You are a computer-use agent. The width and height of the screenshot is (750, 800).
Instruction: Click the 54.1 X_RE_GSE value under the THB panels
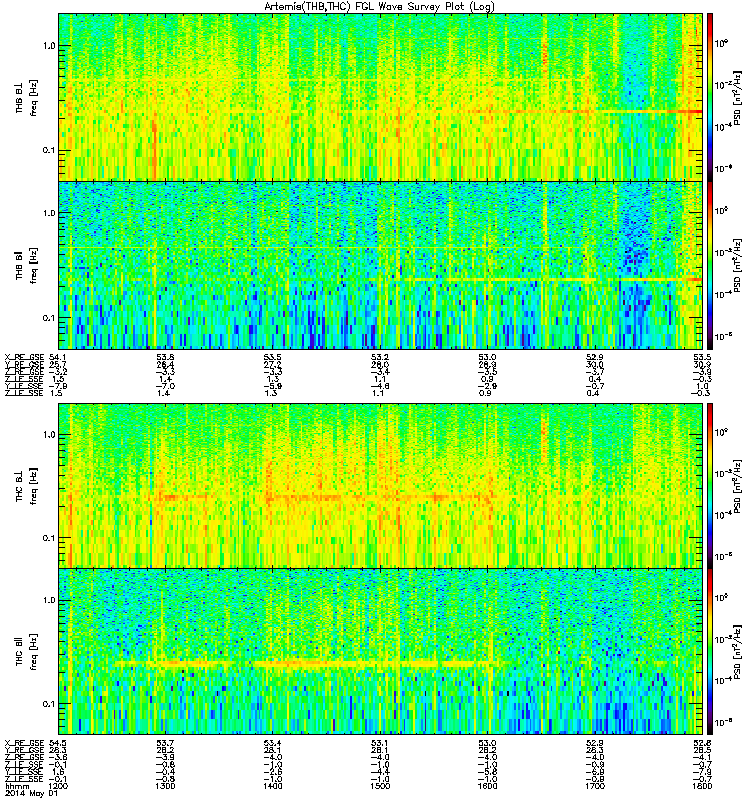coord(57,357)
